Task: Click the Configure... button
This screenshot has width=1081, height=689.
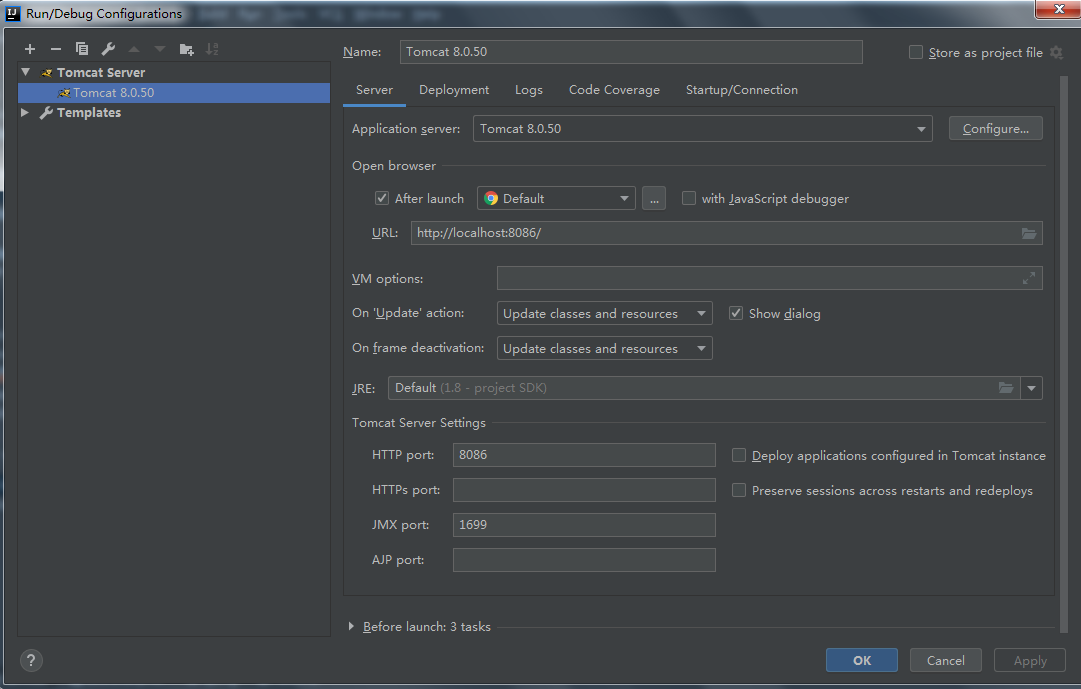Action: coord(996,129)
